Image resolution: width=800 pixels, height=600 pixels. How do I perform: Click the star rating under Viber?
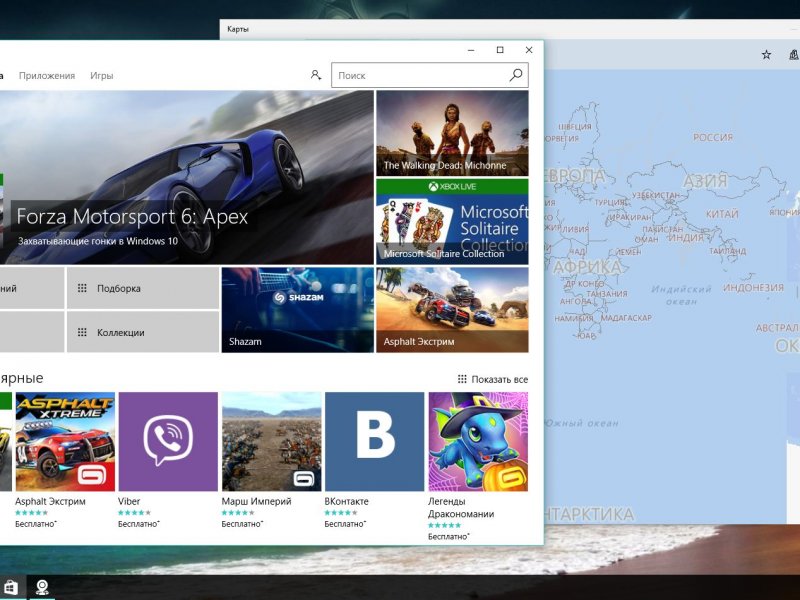point(134,513)
